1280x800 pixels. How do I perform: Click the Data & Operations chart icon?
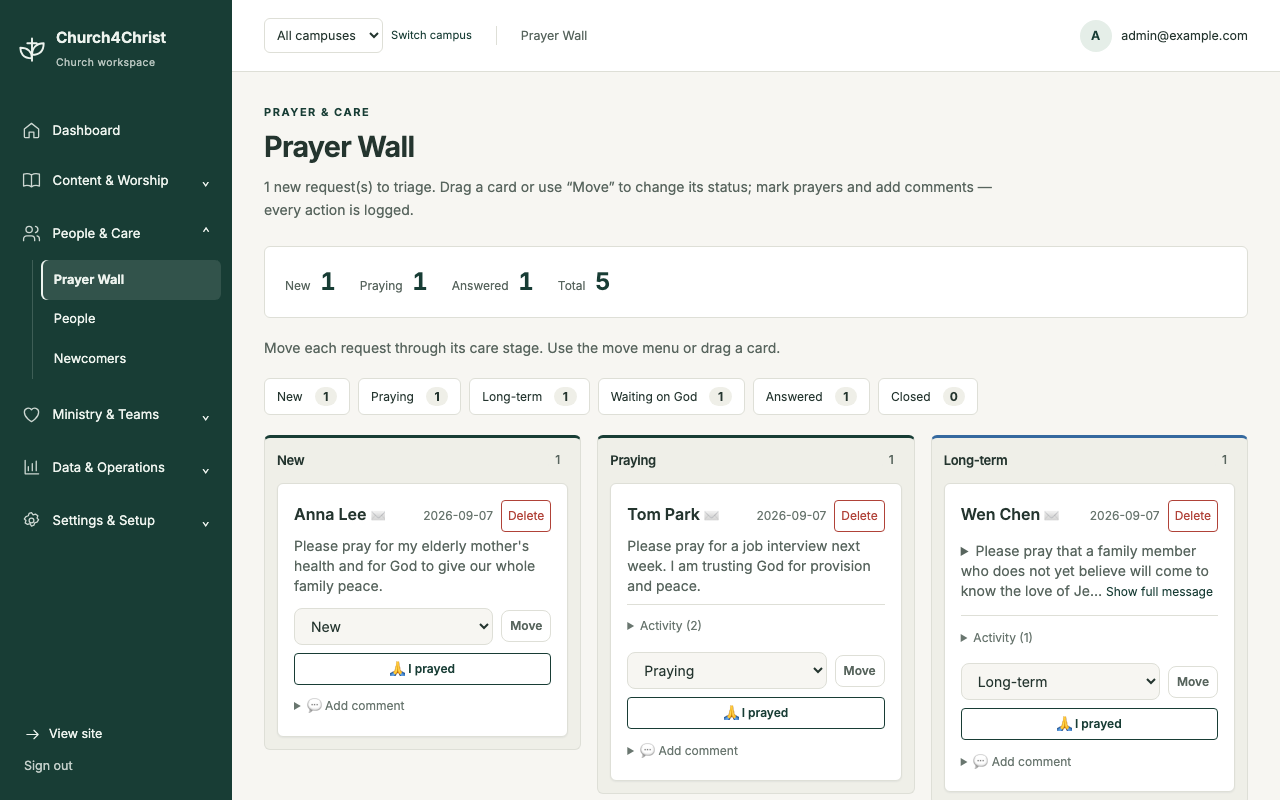click(32, 467)
